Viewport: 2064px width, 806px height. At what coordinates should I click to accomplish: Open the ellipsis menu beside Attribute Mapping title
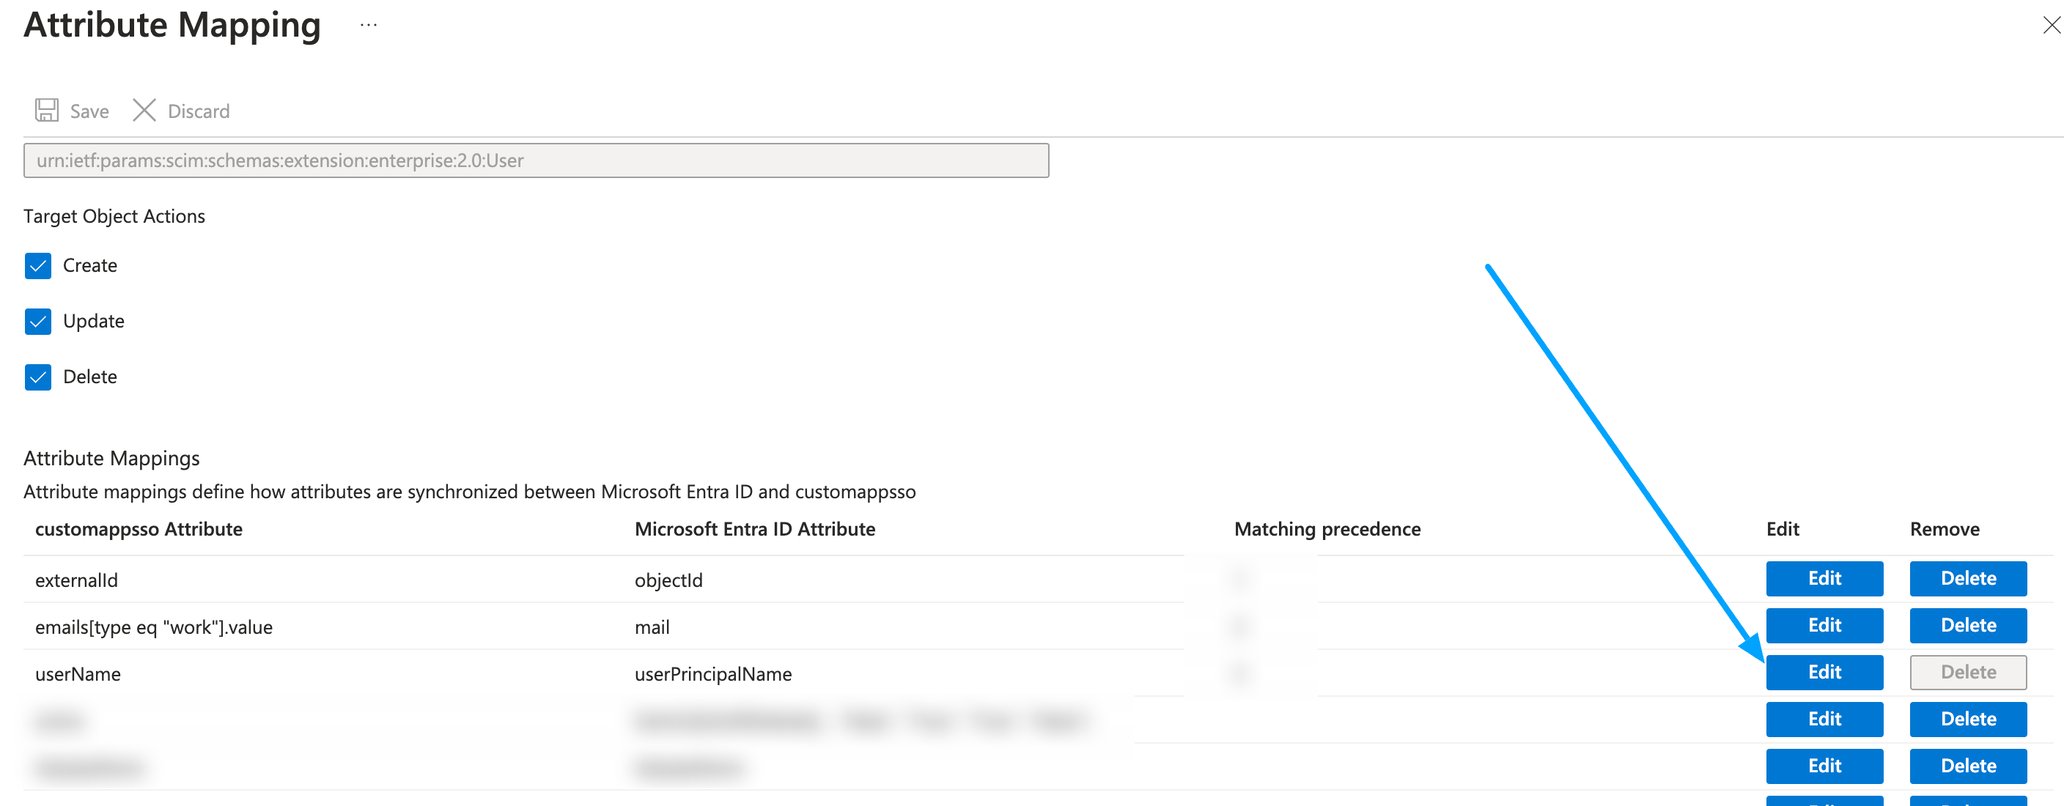(x=368, y=24)
